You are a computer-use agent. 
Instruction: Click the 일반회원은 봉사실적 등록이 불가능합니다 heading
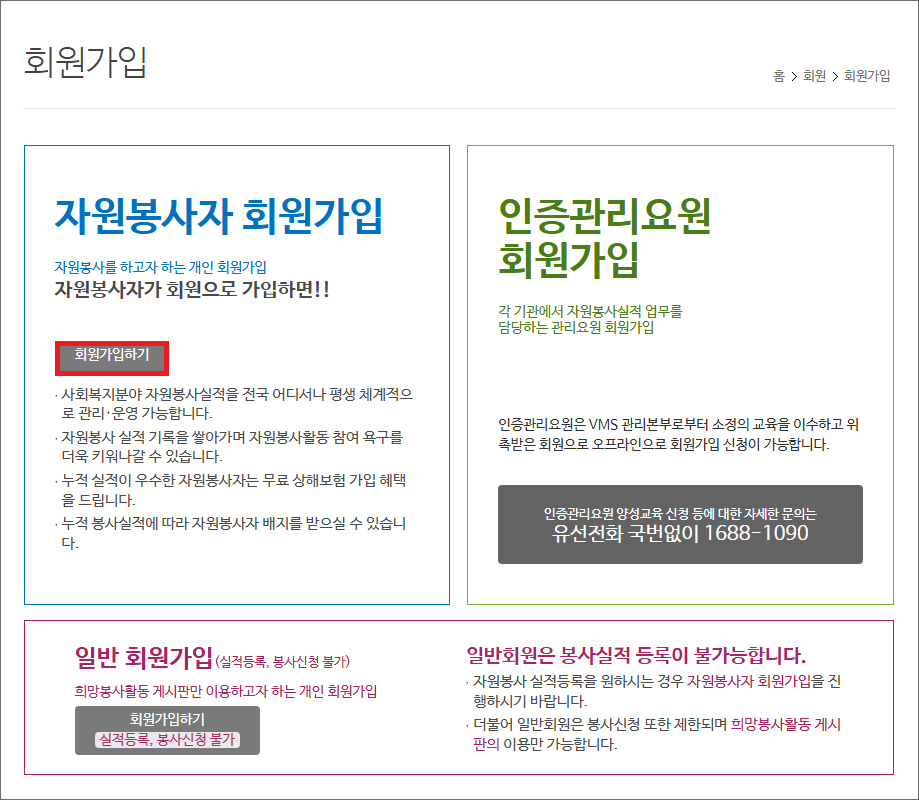[636, 655]
